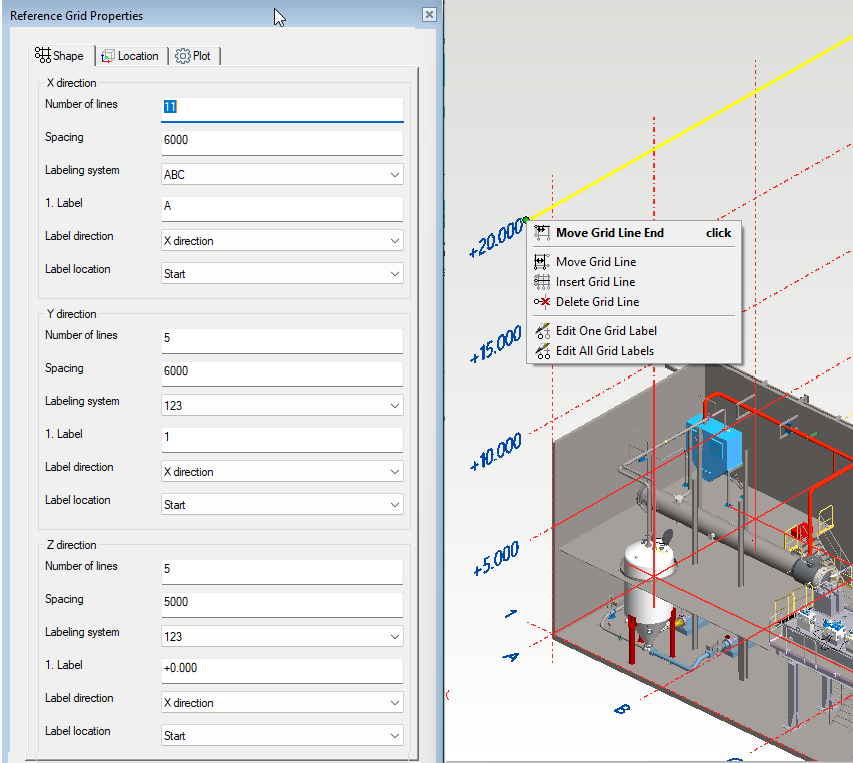
Task: Click the Y direction Spacing field
Action: coord(282,371)
